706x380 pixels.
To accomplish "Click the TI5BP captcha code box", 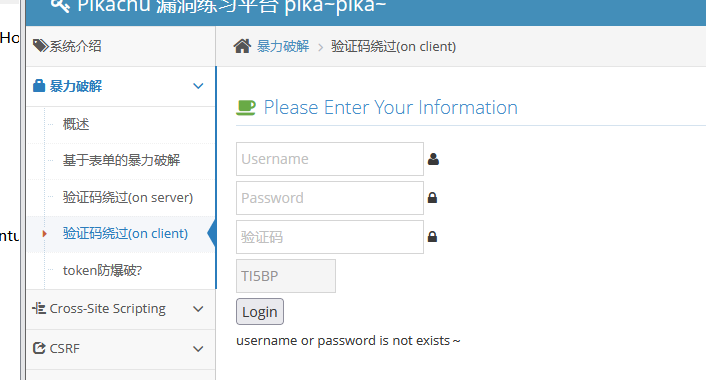I will point(286,276).
